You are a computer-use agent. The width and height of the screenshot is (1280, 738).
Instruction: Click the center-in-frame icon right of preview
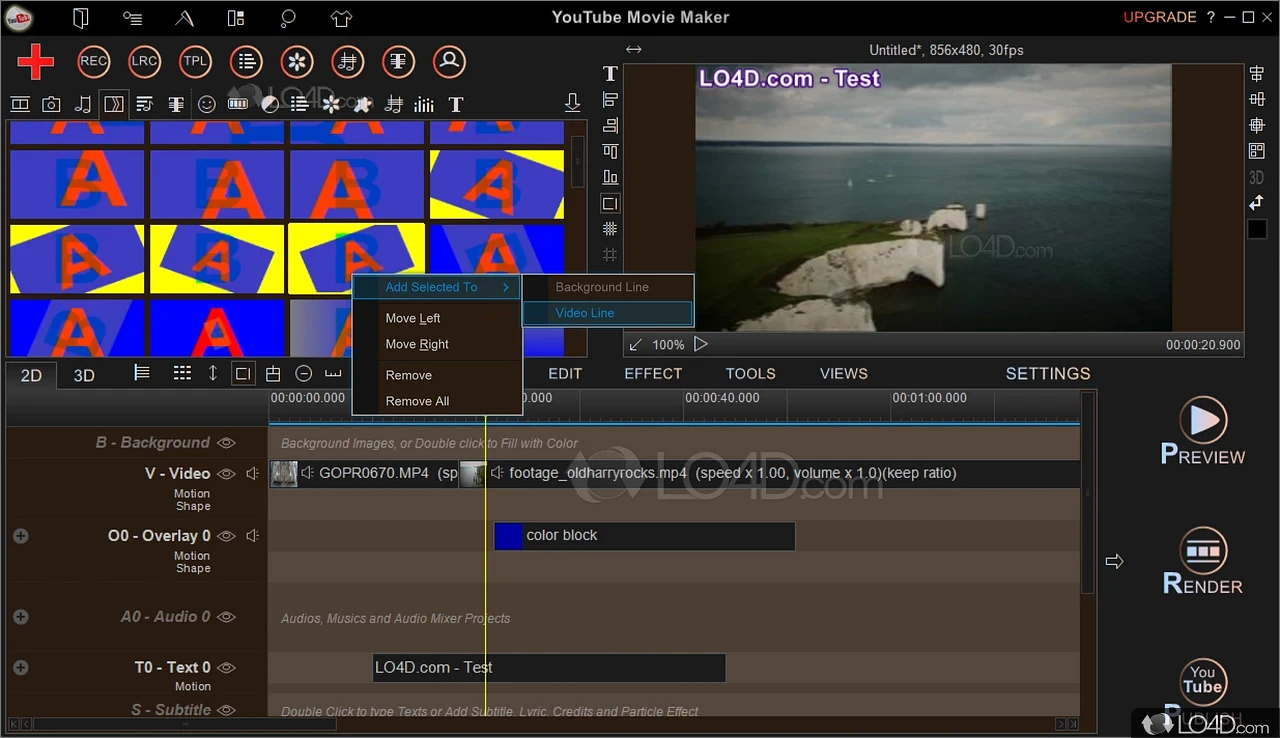coord(1257,125)
